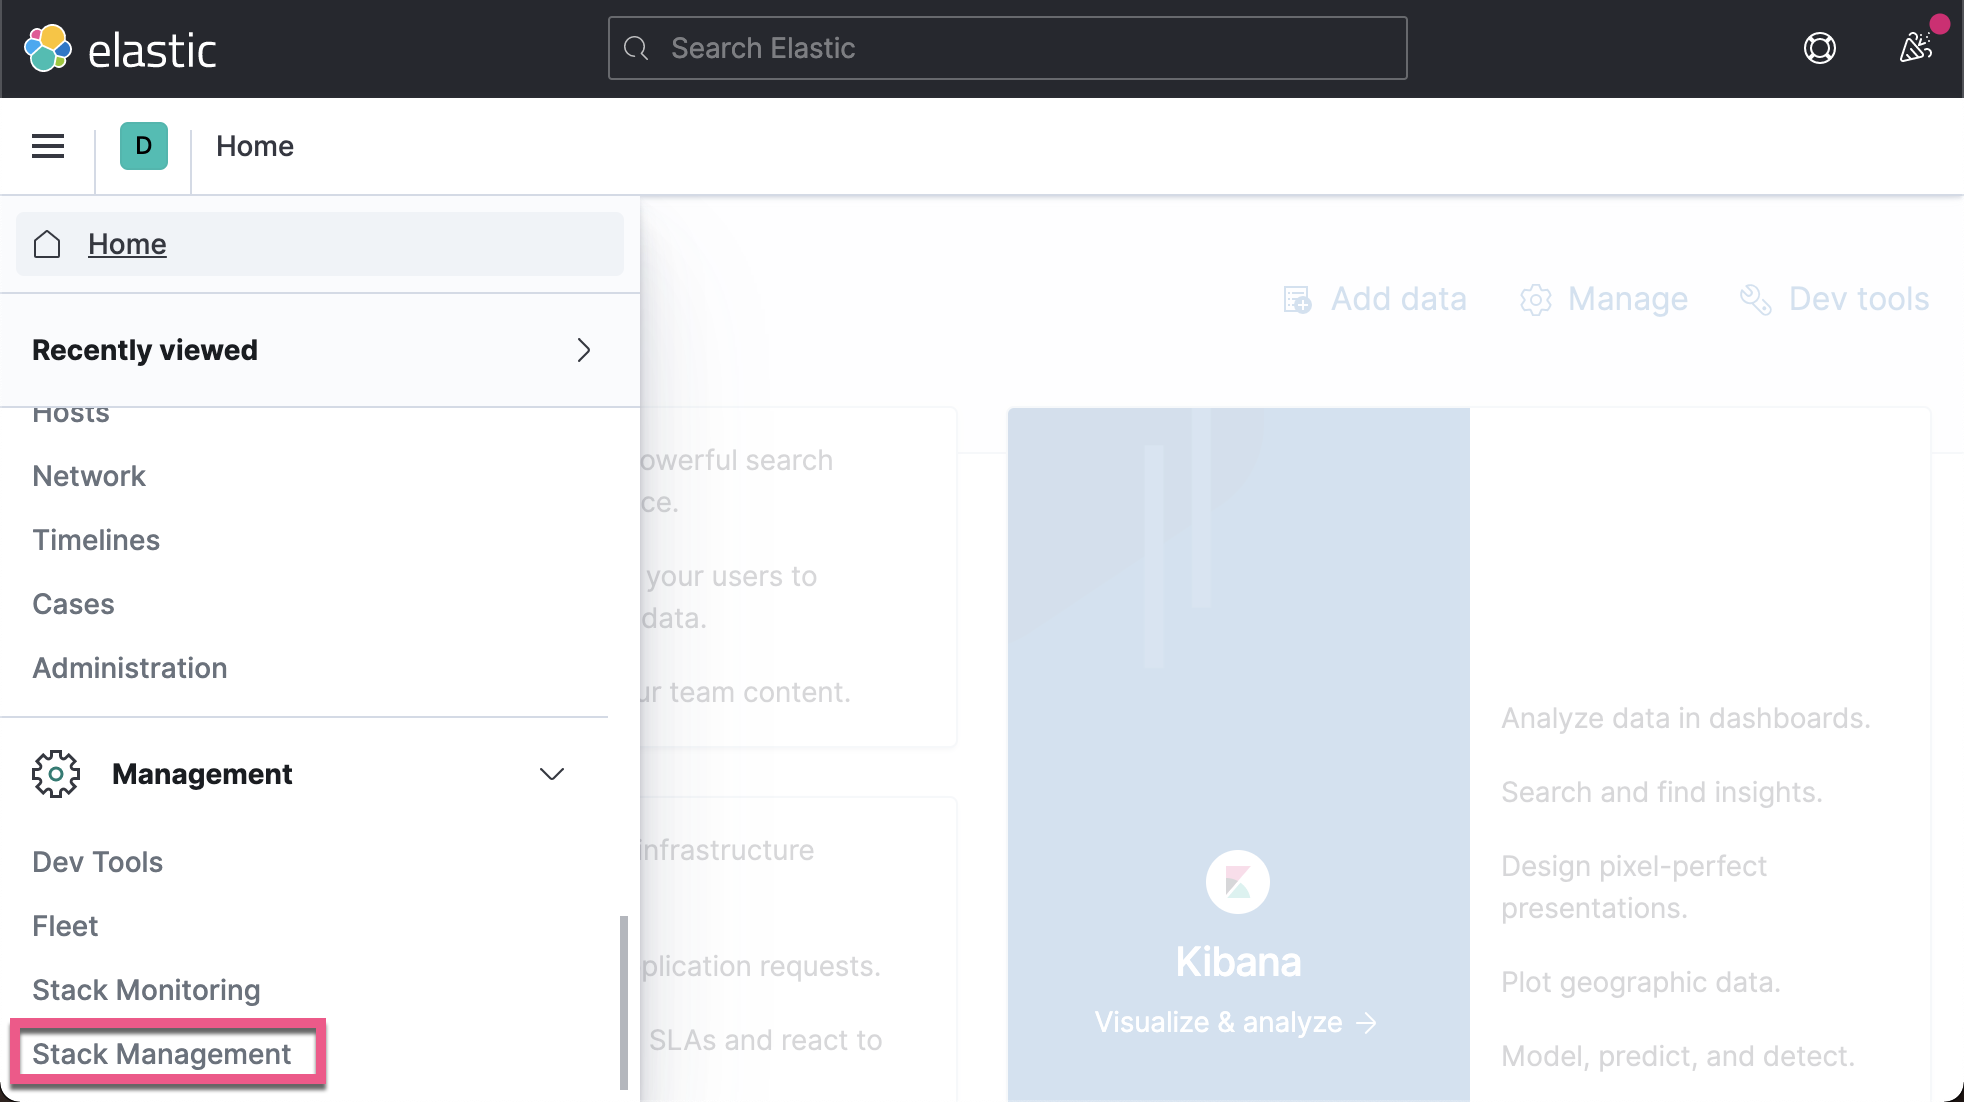Open Stack Monitoring from menu
The width and height of the screenshot is (1964, 1102).
(x=146, y=989)
